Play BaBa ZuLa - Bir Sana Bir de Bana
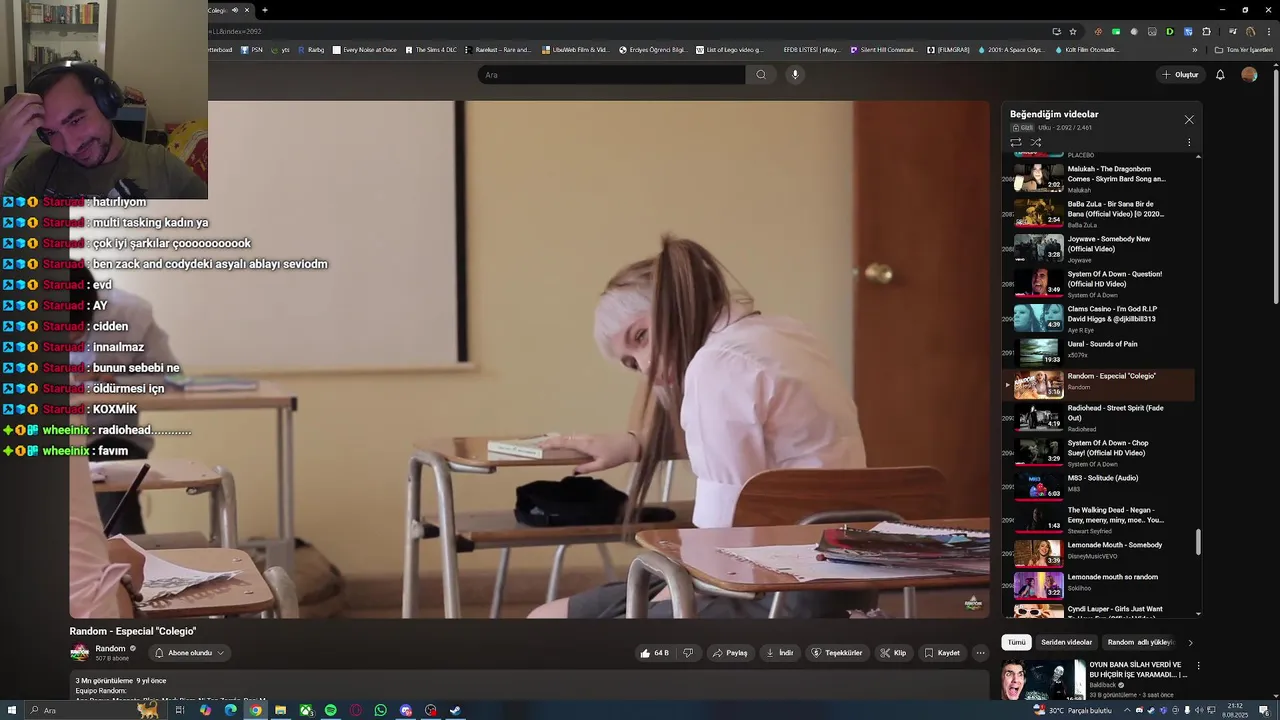 (x=1098, y=213)
